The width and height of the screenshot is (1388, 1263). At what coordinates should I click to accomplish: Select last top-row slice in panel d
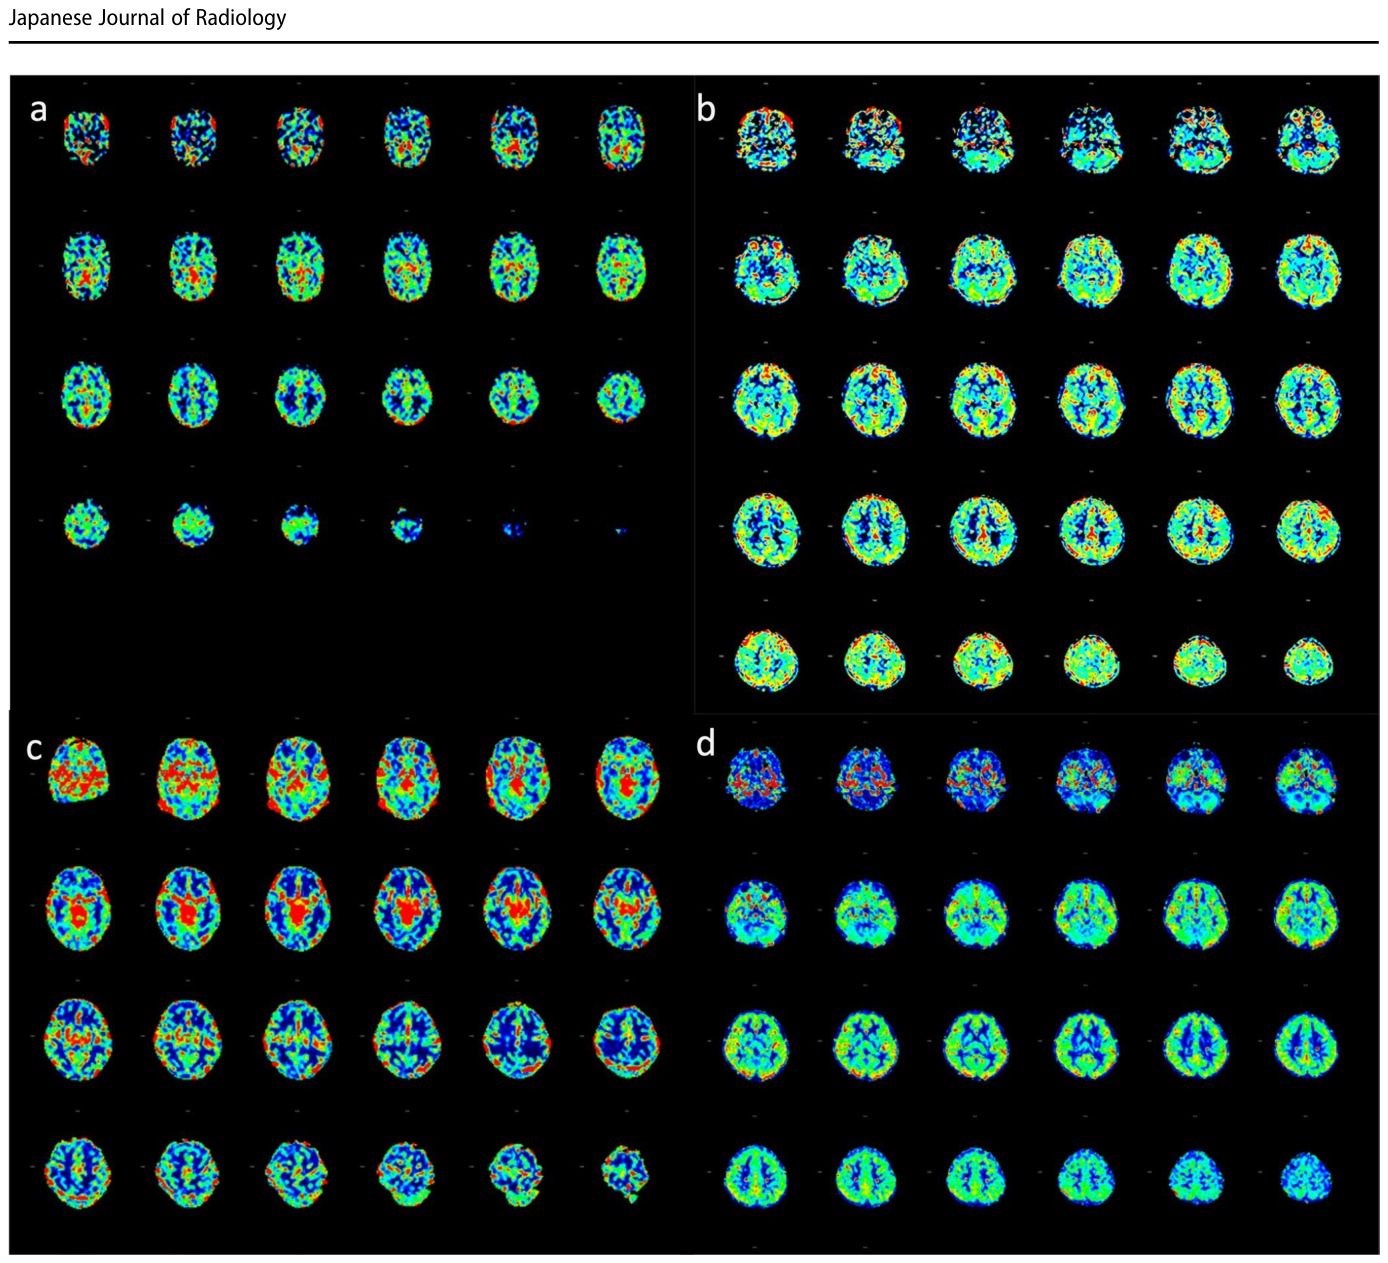click(1307, 780)
